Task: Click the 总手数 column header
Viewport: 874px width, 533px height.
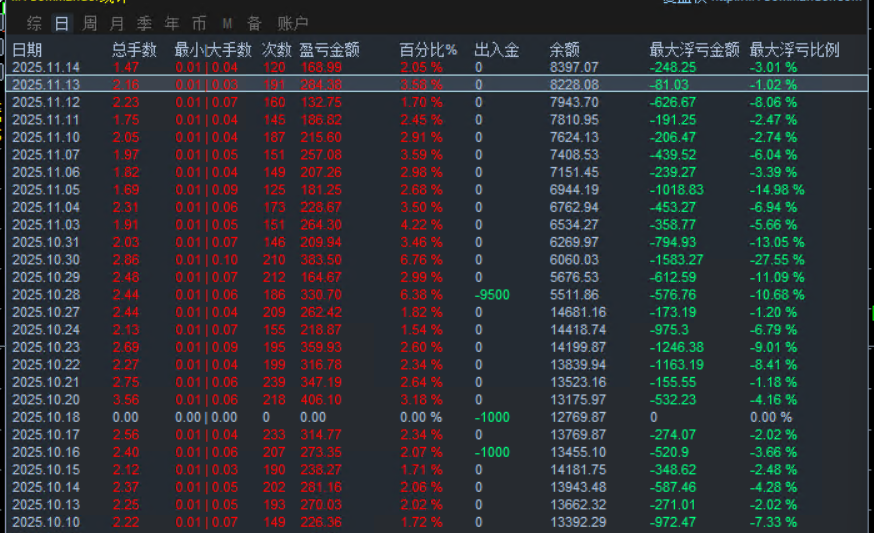Action: tap(134, 50)
